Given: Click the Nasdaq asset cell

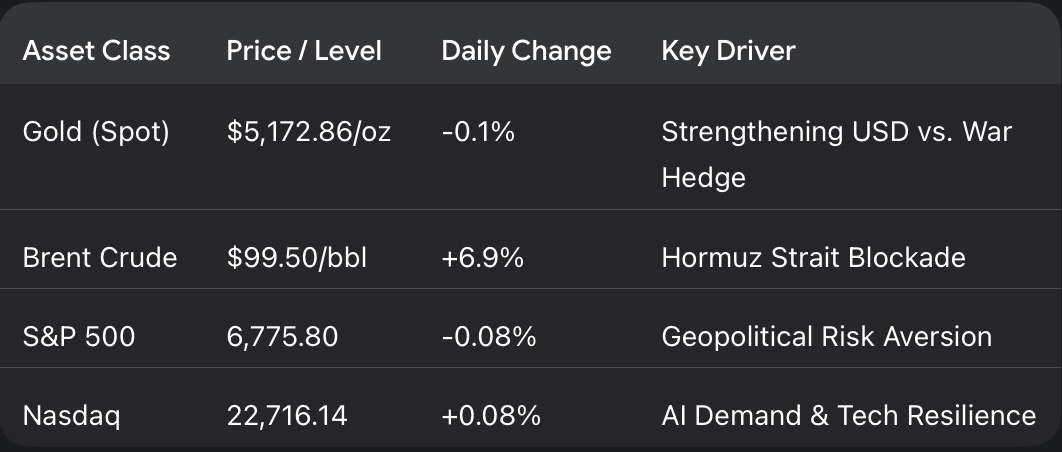Looking at the screenshot, I should (71, 415).
